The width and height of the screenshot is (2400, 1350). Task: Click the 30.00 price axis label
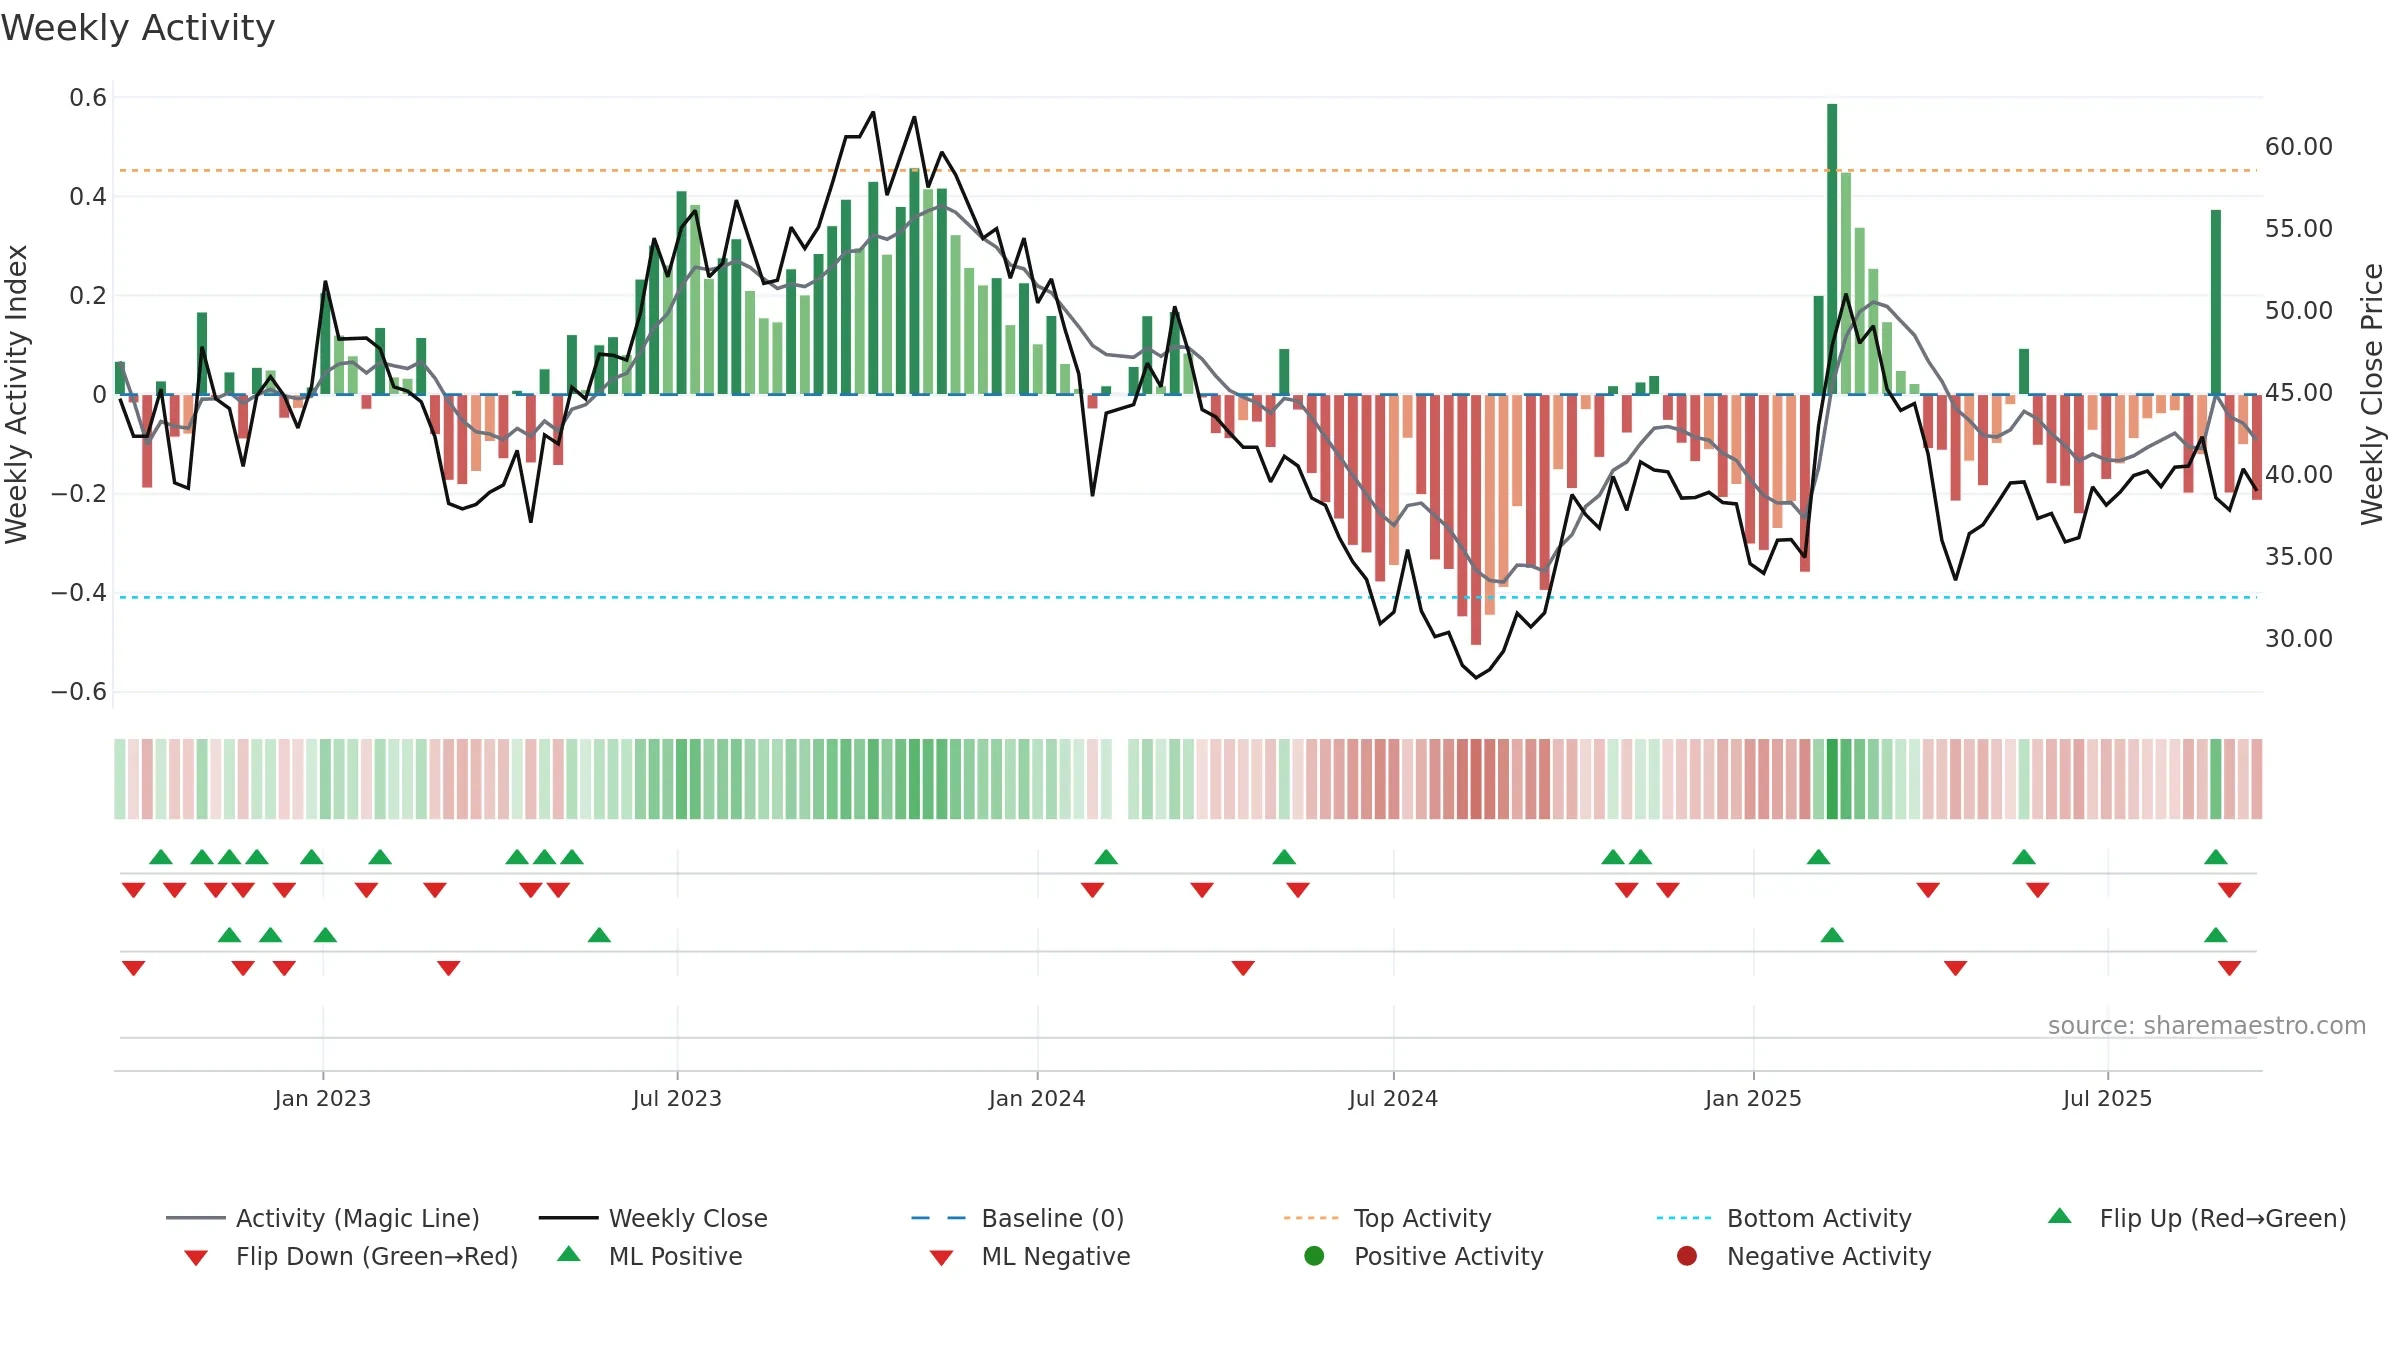[2299, 638]
